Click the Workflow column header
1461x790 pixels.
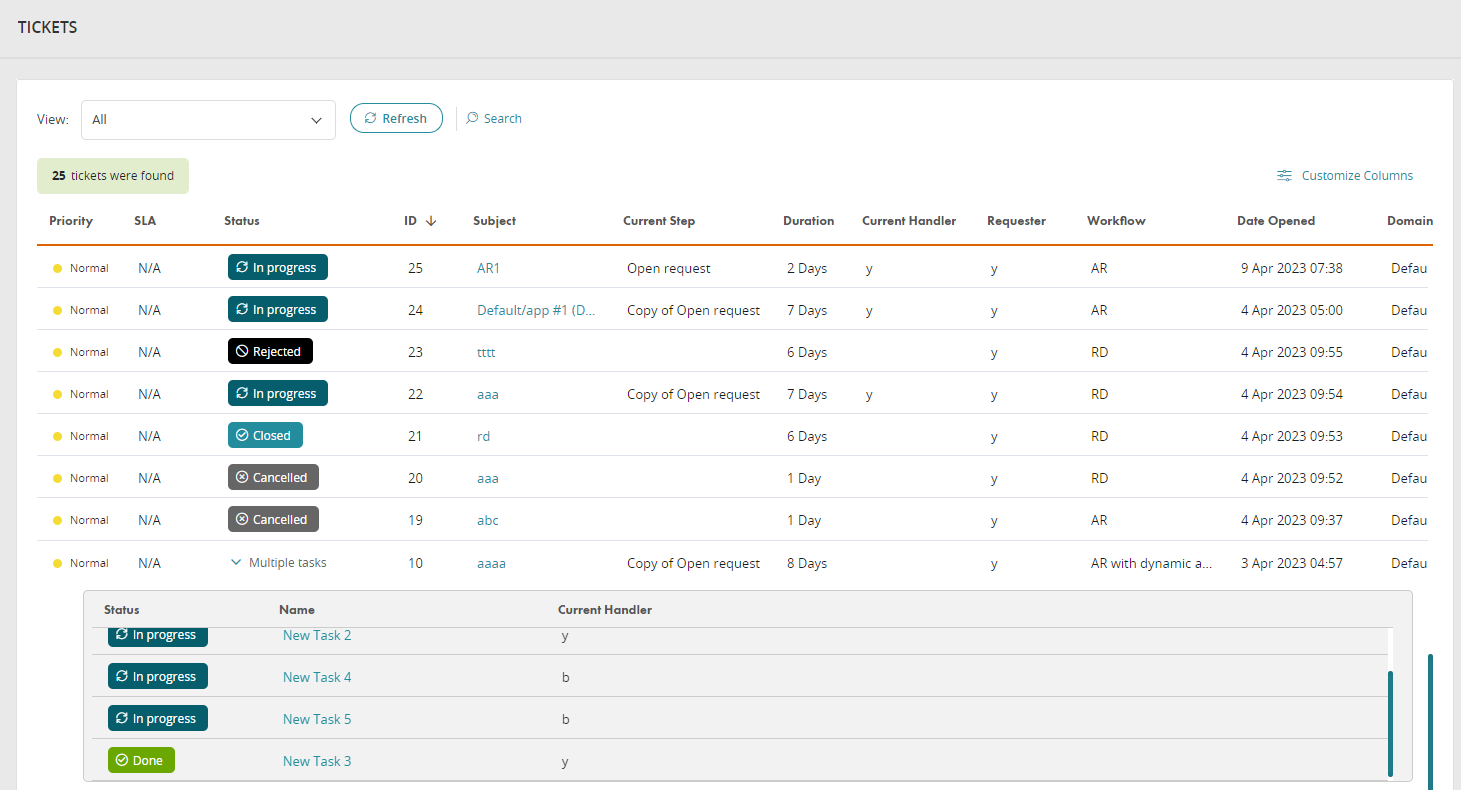(1116, 221)
